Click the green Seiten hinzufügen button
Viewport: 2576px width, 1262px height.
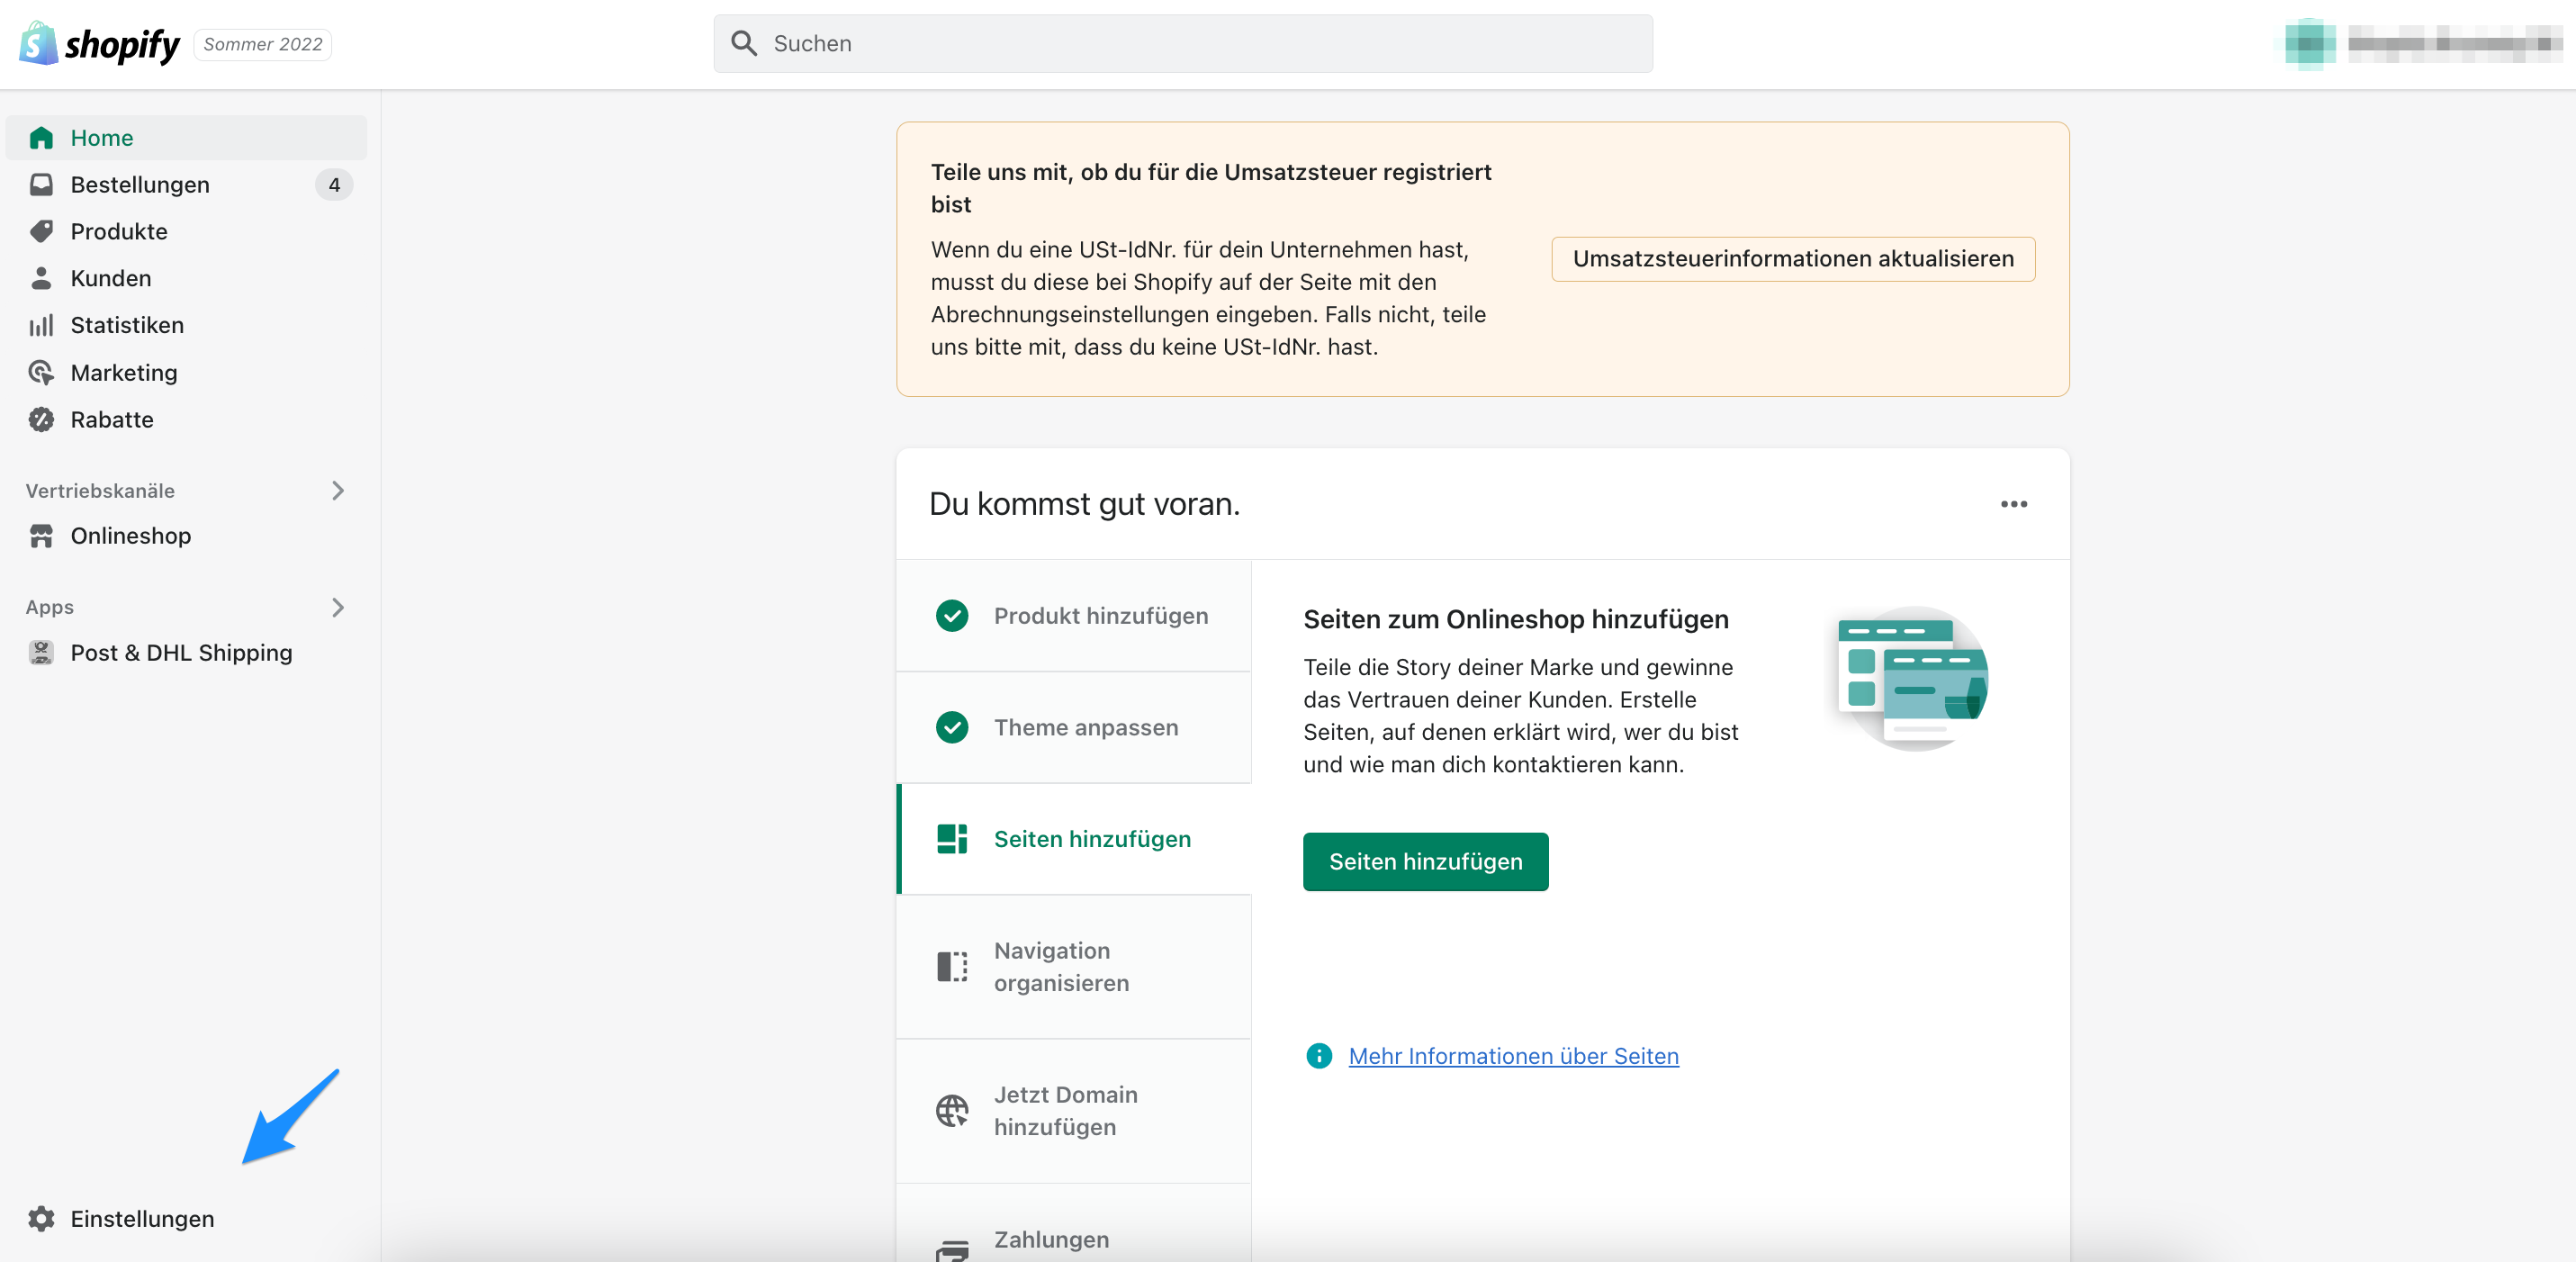click(1425, 861)
